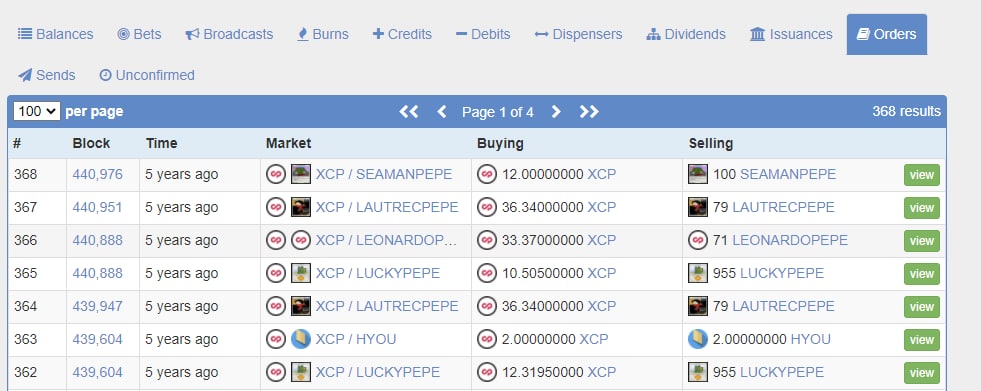View order 366 details
The image size is (981, 391).
point(922,241)
